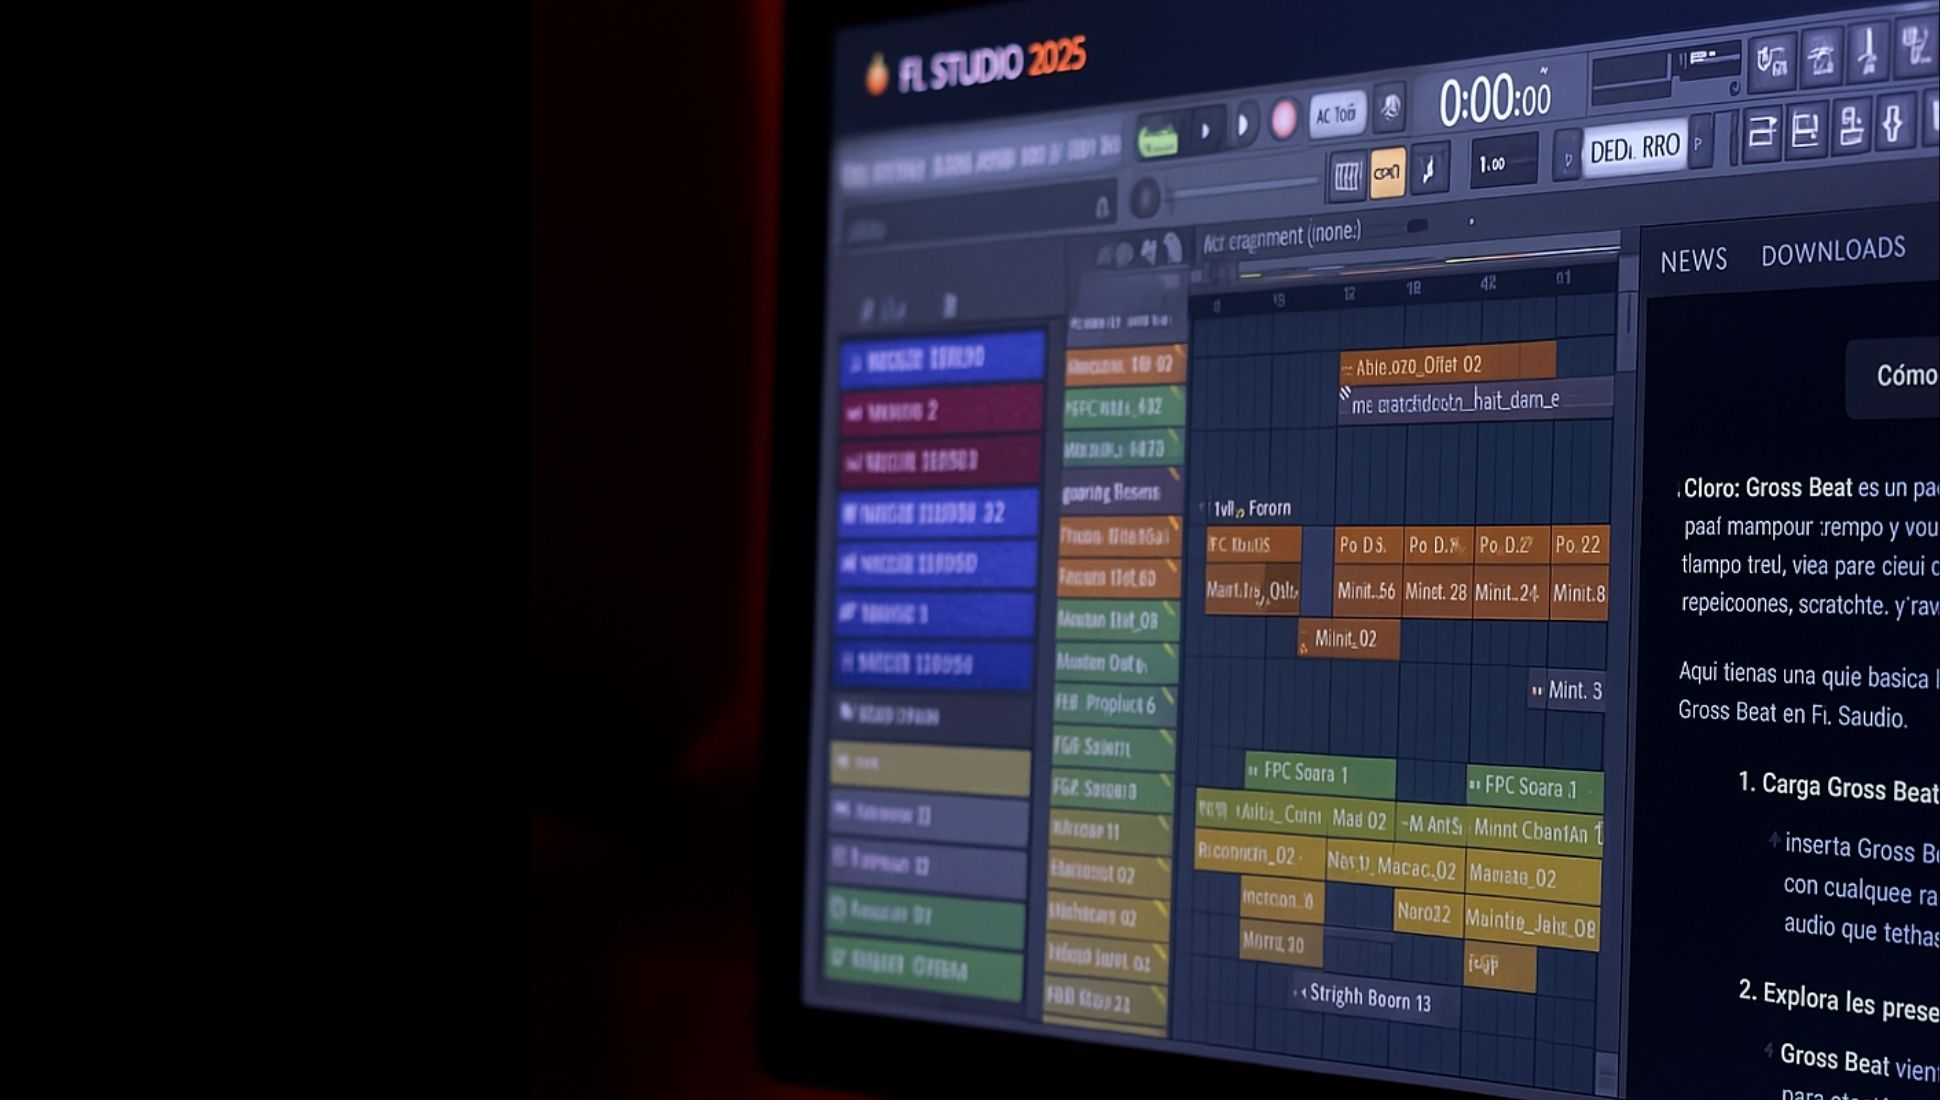
Task: Click the AC toggle button in transport
Action: point(1336,115)
